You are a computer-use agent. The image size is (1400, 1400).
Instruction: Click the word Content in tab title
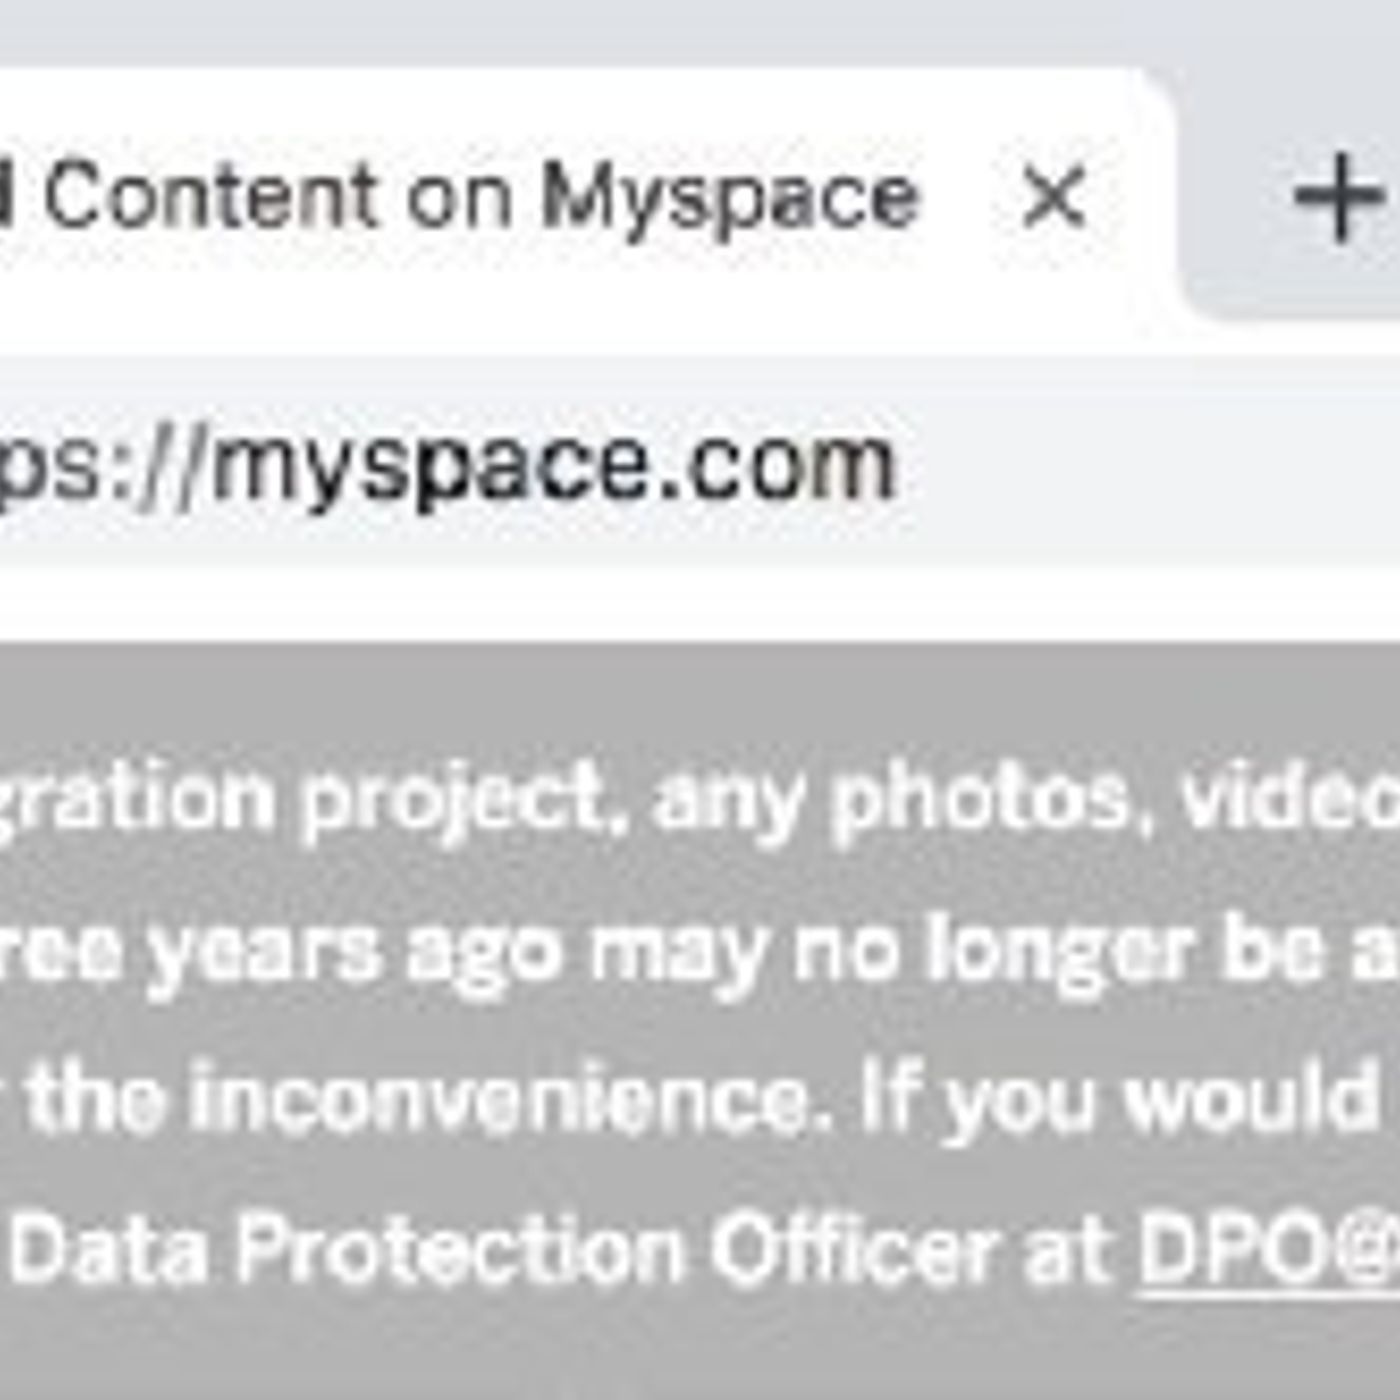click(x=212, y=198)
